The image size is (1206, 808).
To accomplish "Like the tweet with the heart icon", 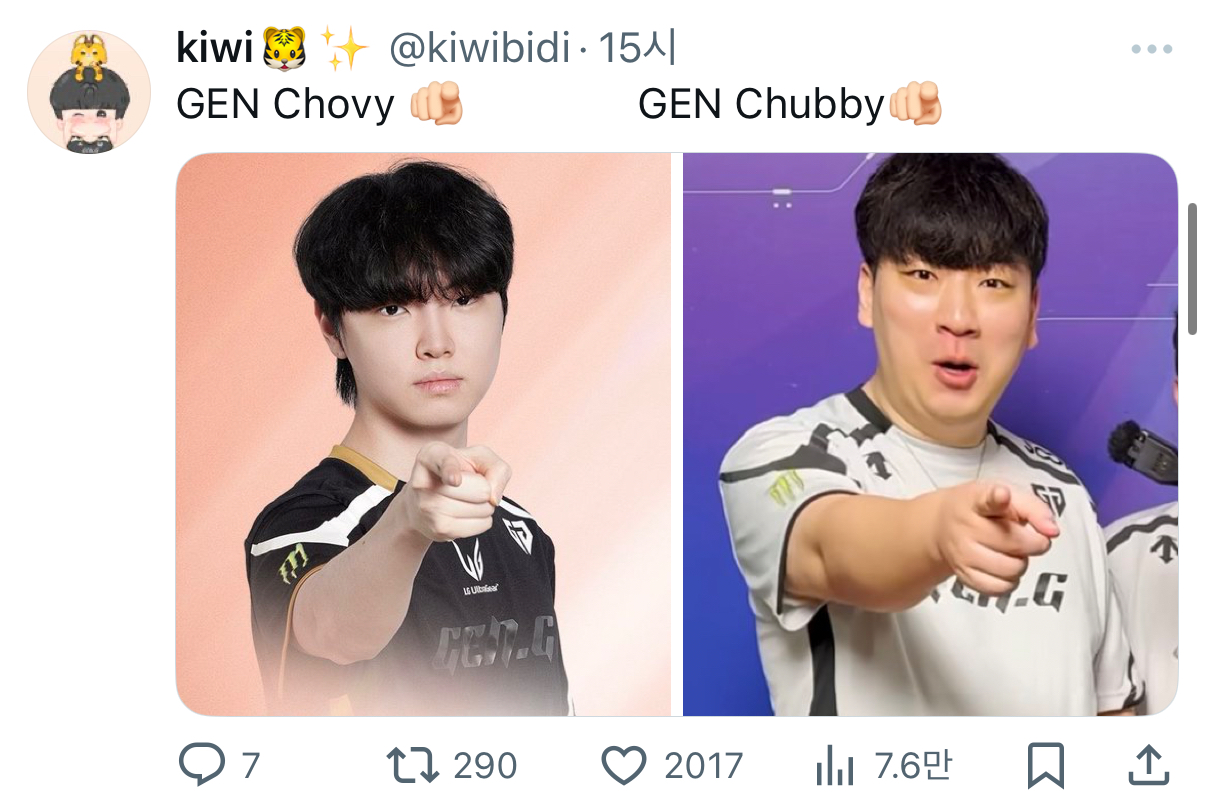I will click(625, 766).
